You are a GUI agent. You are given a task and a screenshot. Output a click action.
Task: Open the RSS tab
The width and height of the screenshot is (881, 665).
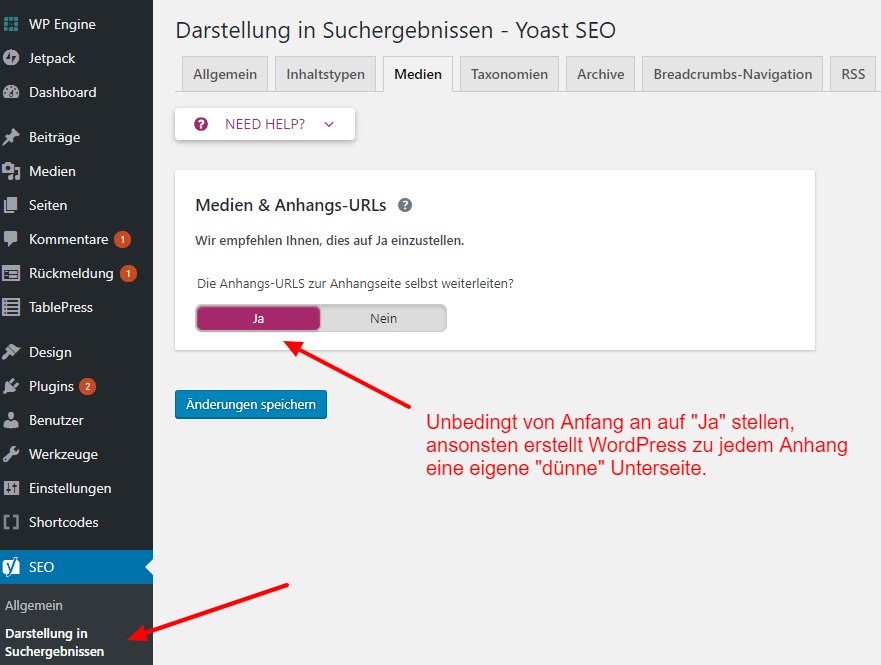coord(853,74)
